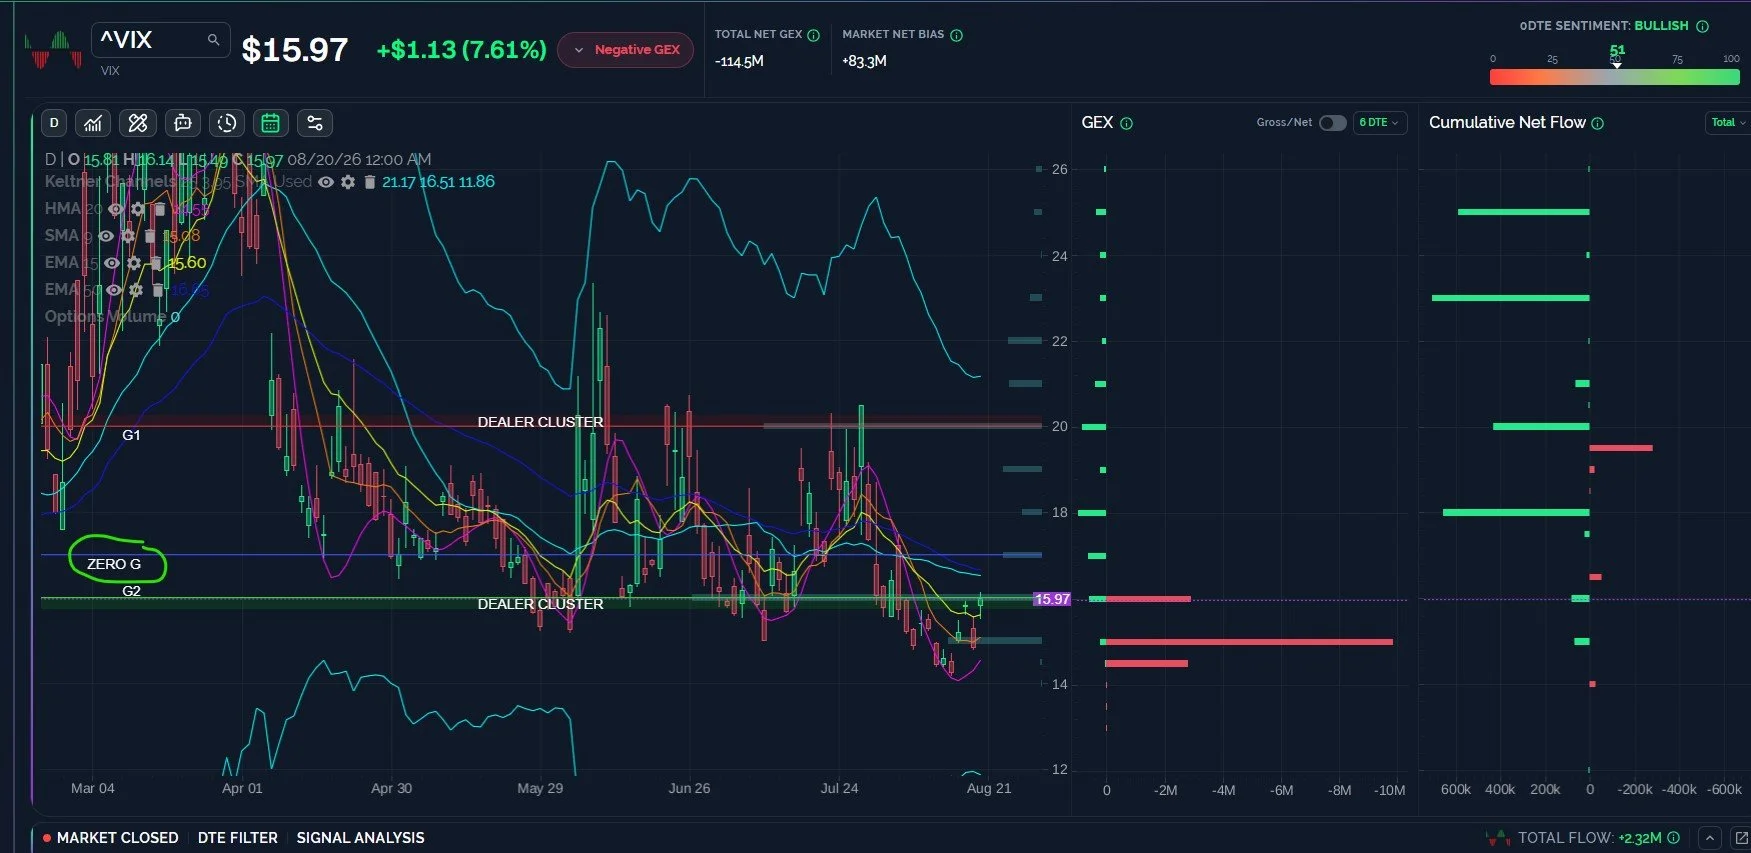Click the 0DTE sentiment gradient bar

tap(1615, 77)
